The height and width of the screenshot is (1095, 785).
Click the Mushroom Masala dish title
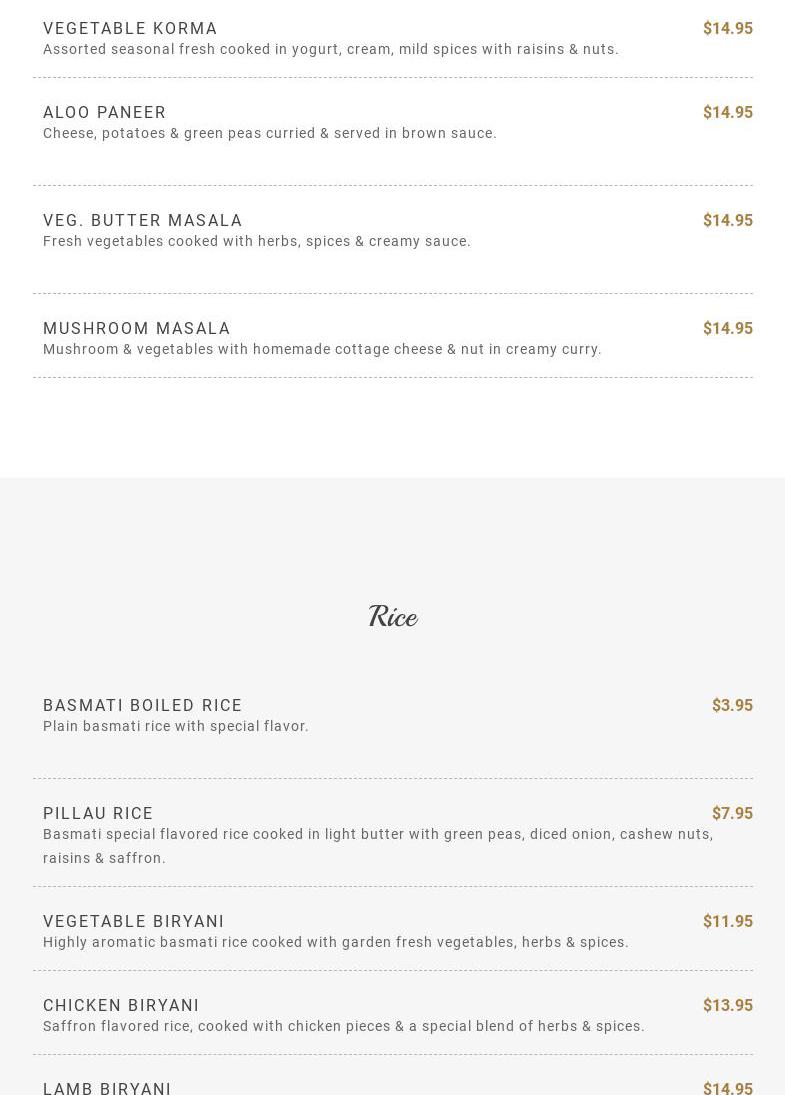click(x=137, y=328)
